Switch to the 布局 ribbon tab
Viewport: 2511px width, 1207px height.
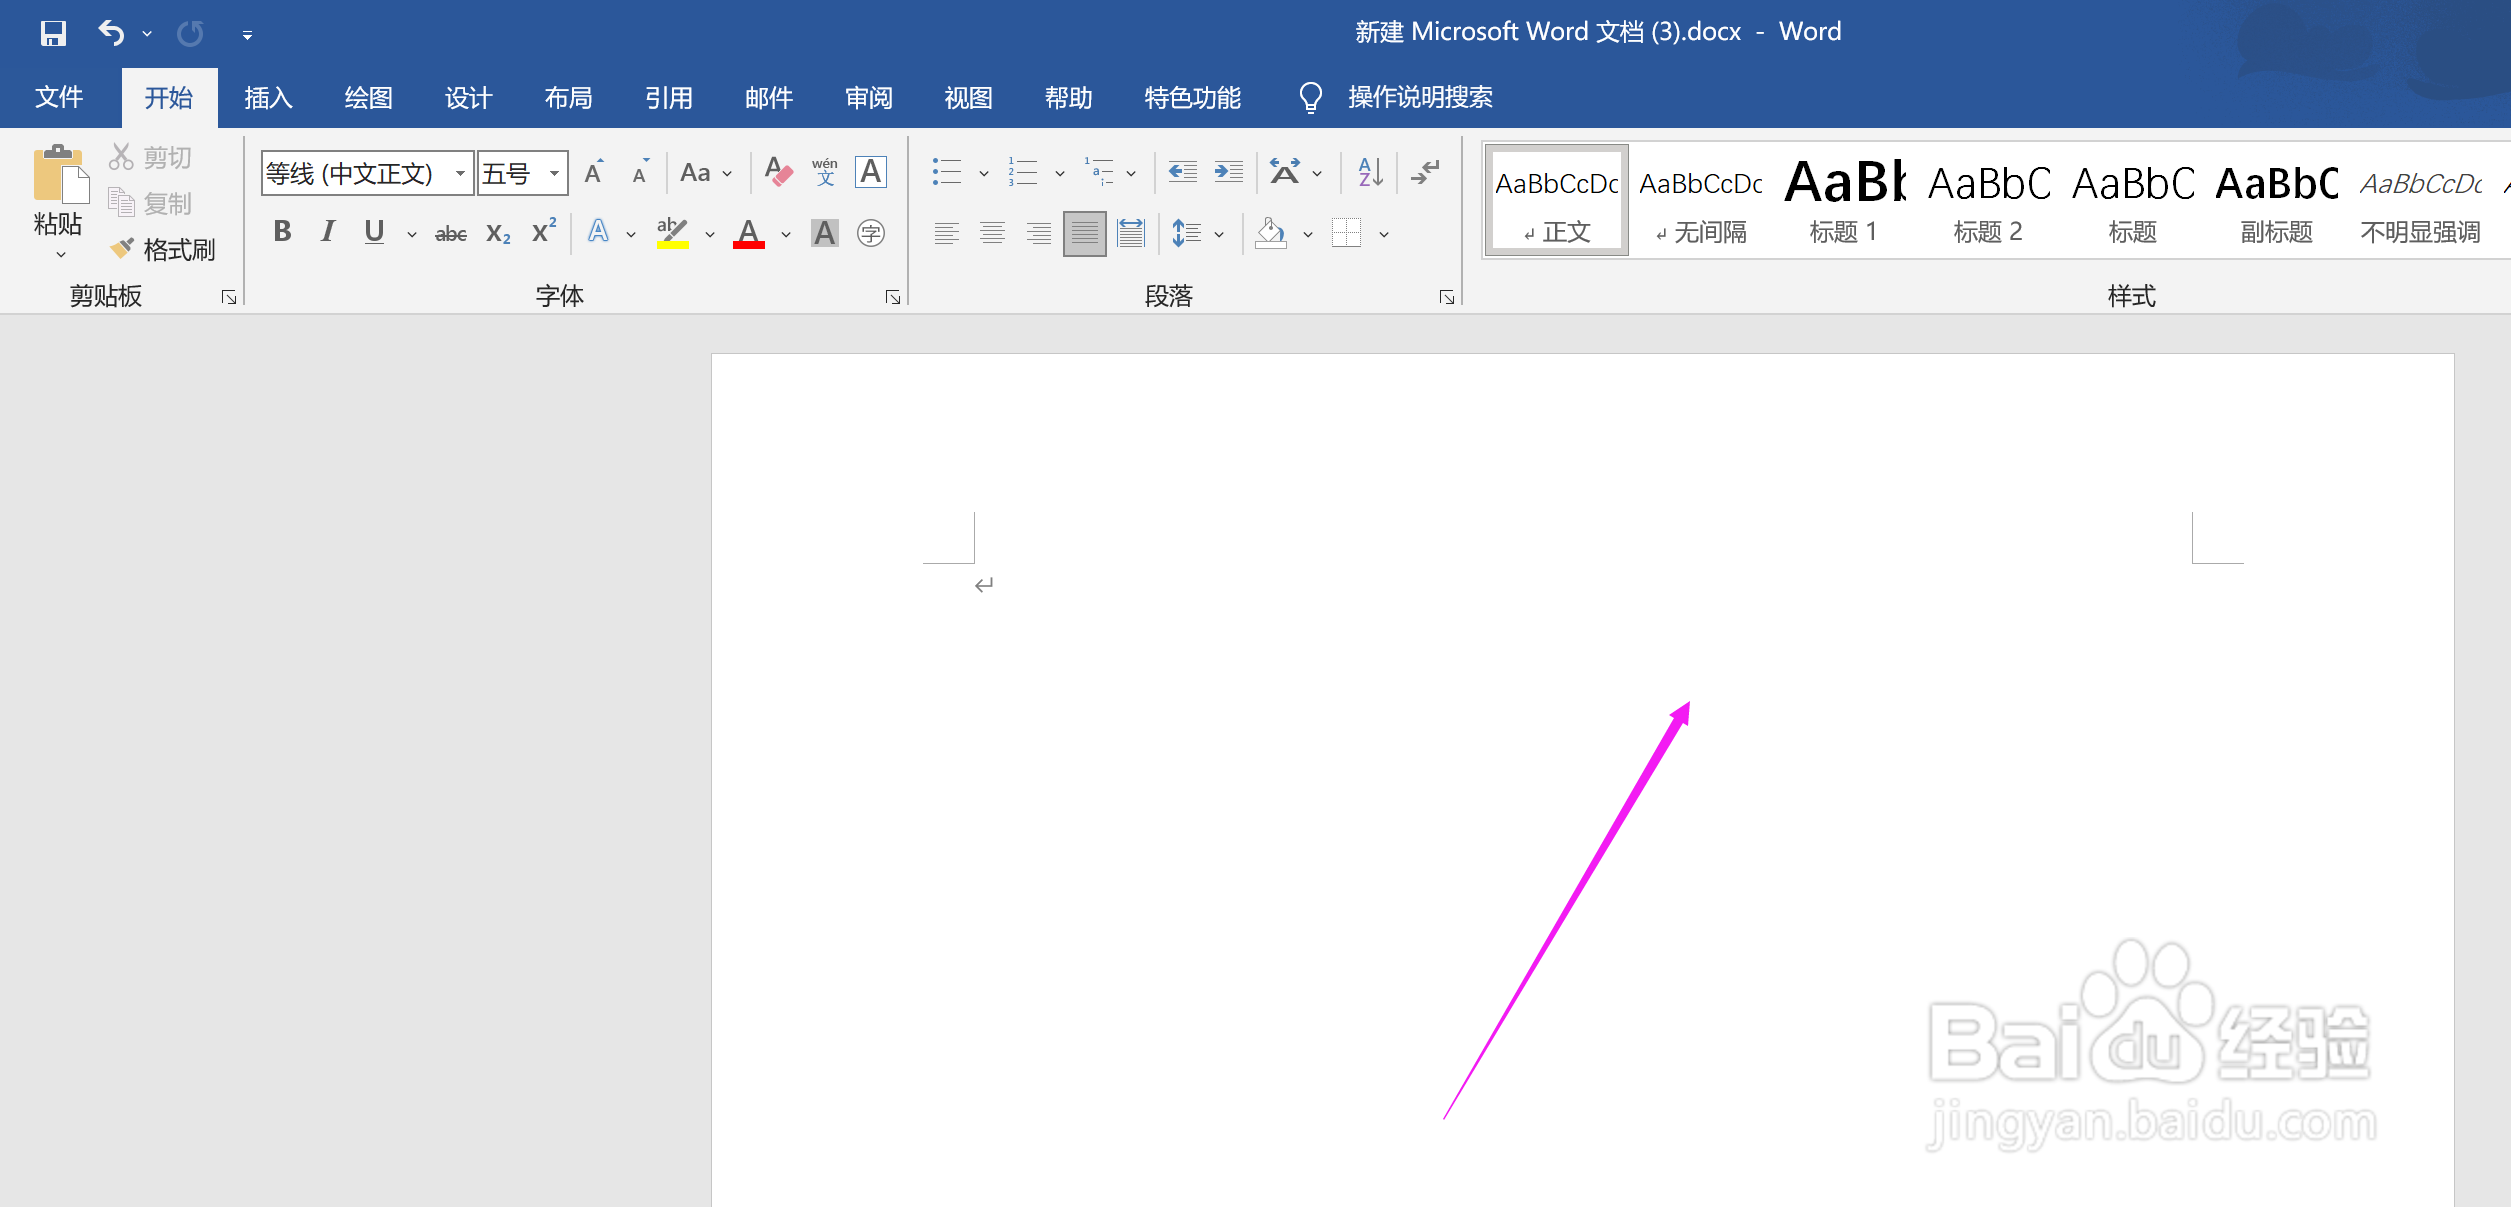[x=568, y=98]
